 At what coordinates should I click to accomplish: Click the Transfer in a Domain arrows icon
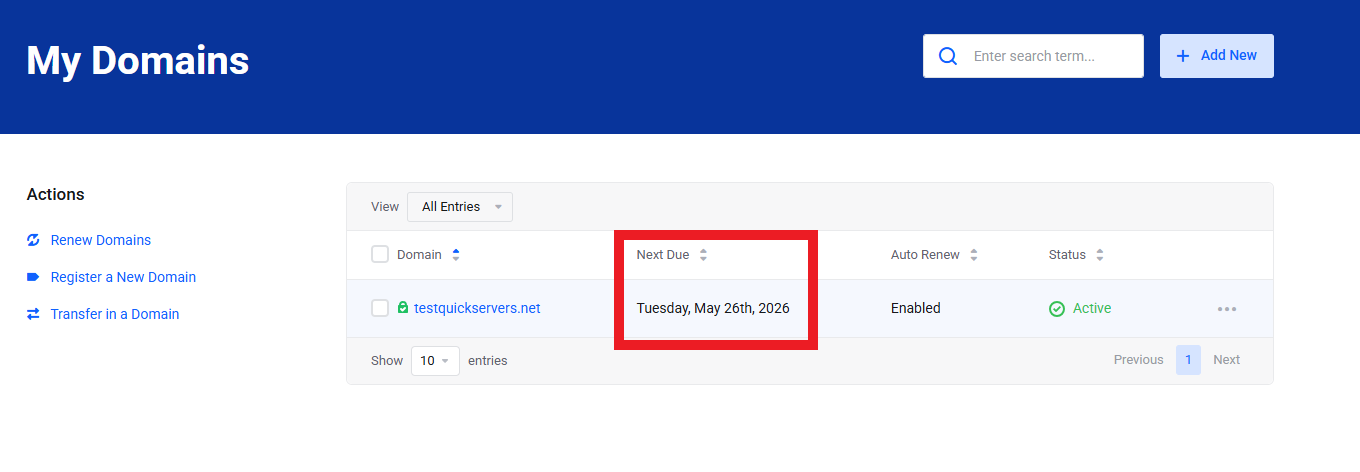(x=33, y=314)
